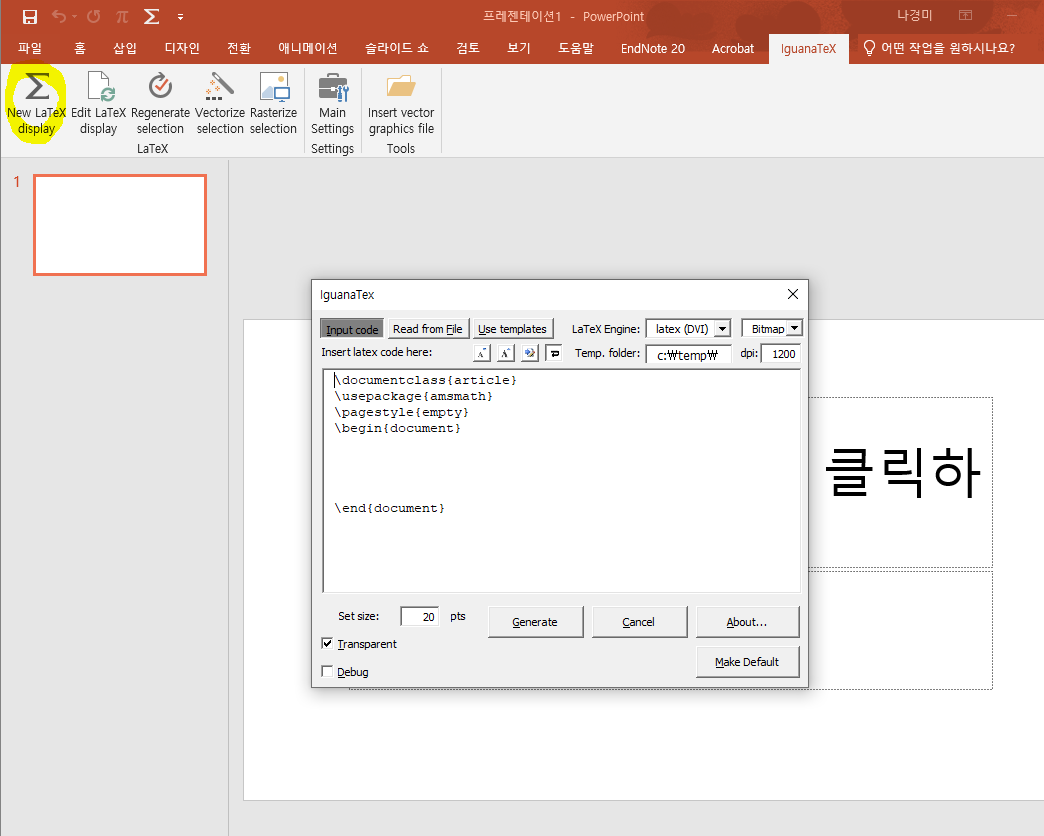Image resolution: width=1044 pixels, height=836 pixels.
Task: Open the 슬라이드 쇼 ribbon tab
Action: pos(397,49)
